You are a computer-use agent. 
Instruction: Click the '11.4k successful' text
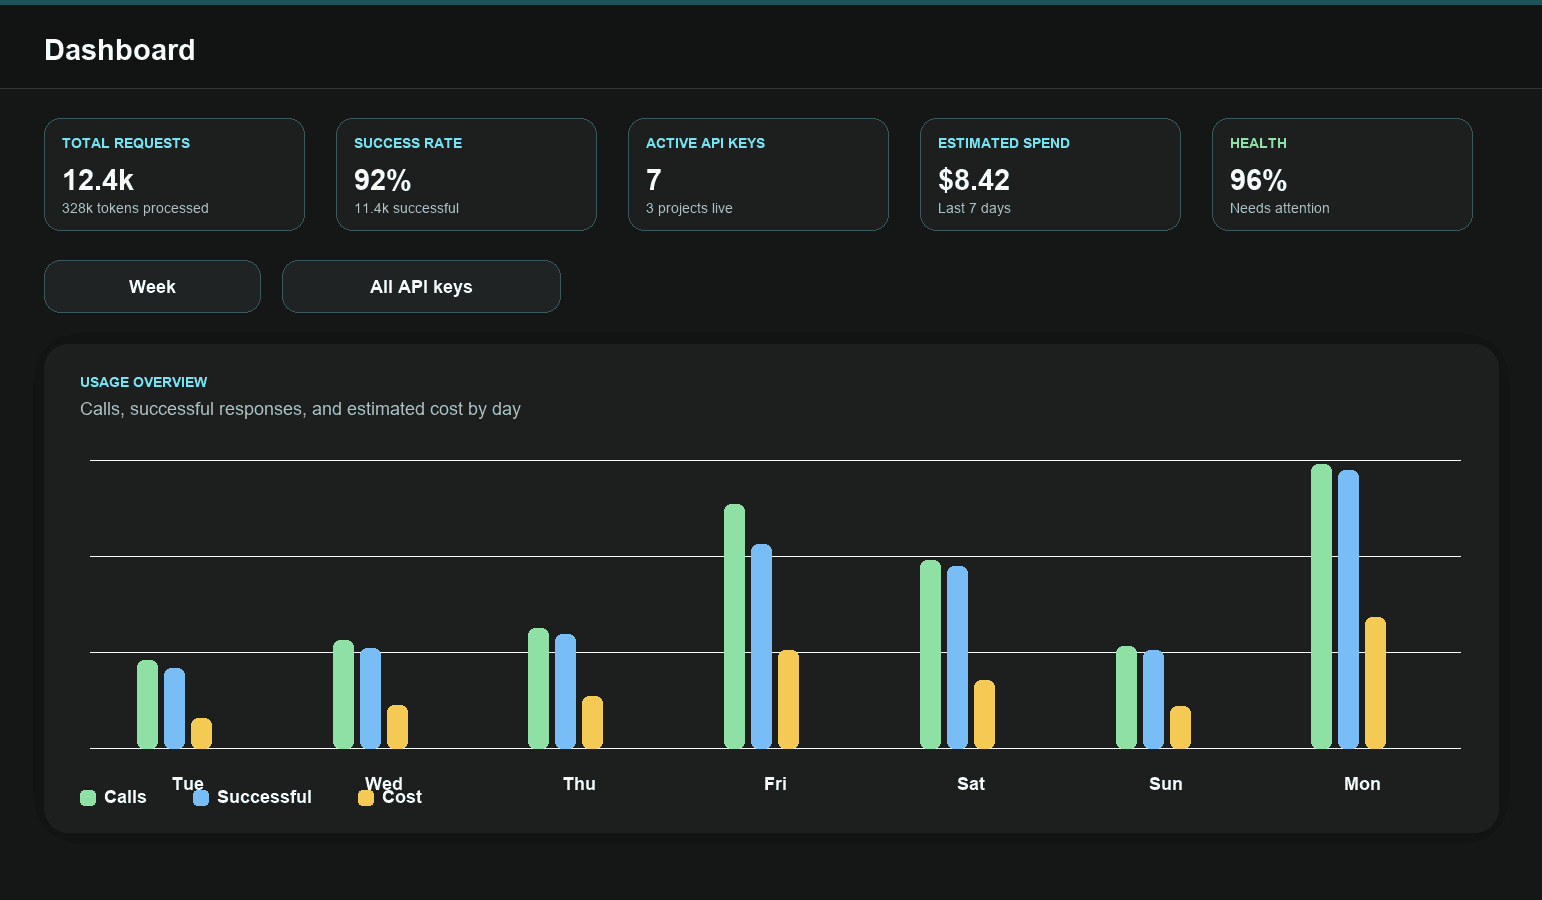(x=406, y=208)
